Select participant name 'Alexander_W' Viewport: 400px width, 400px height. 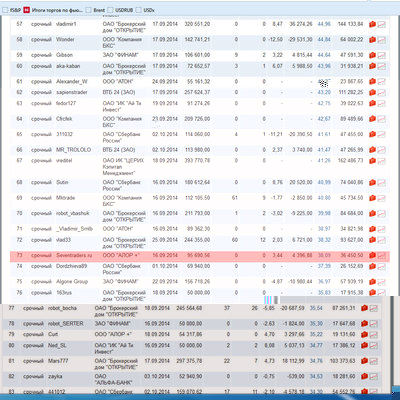(72, 81)
